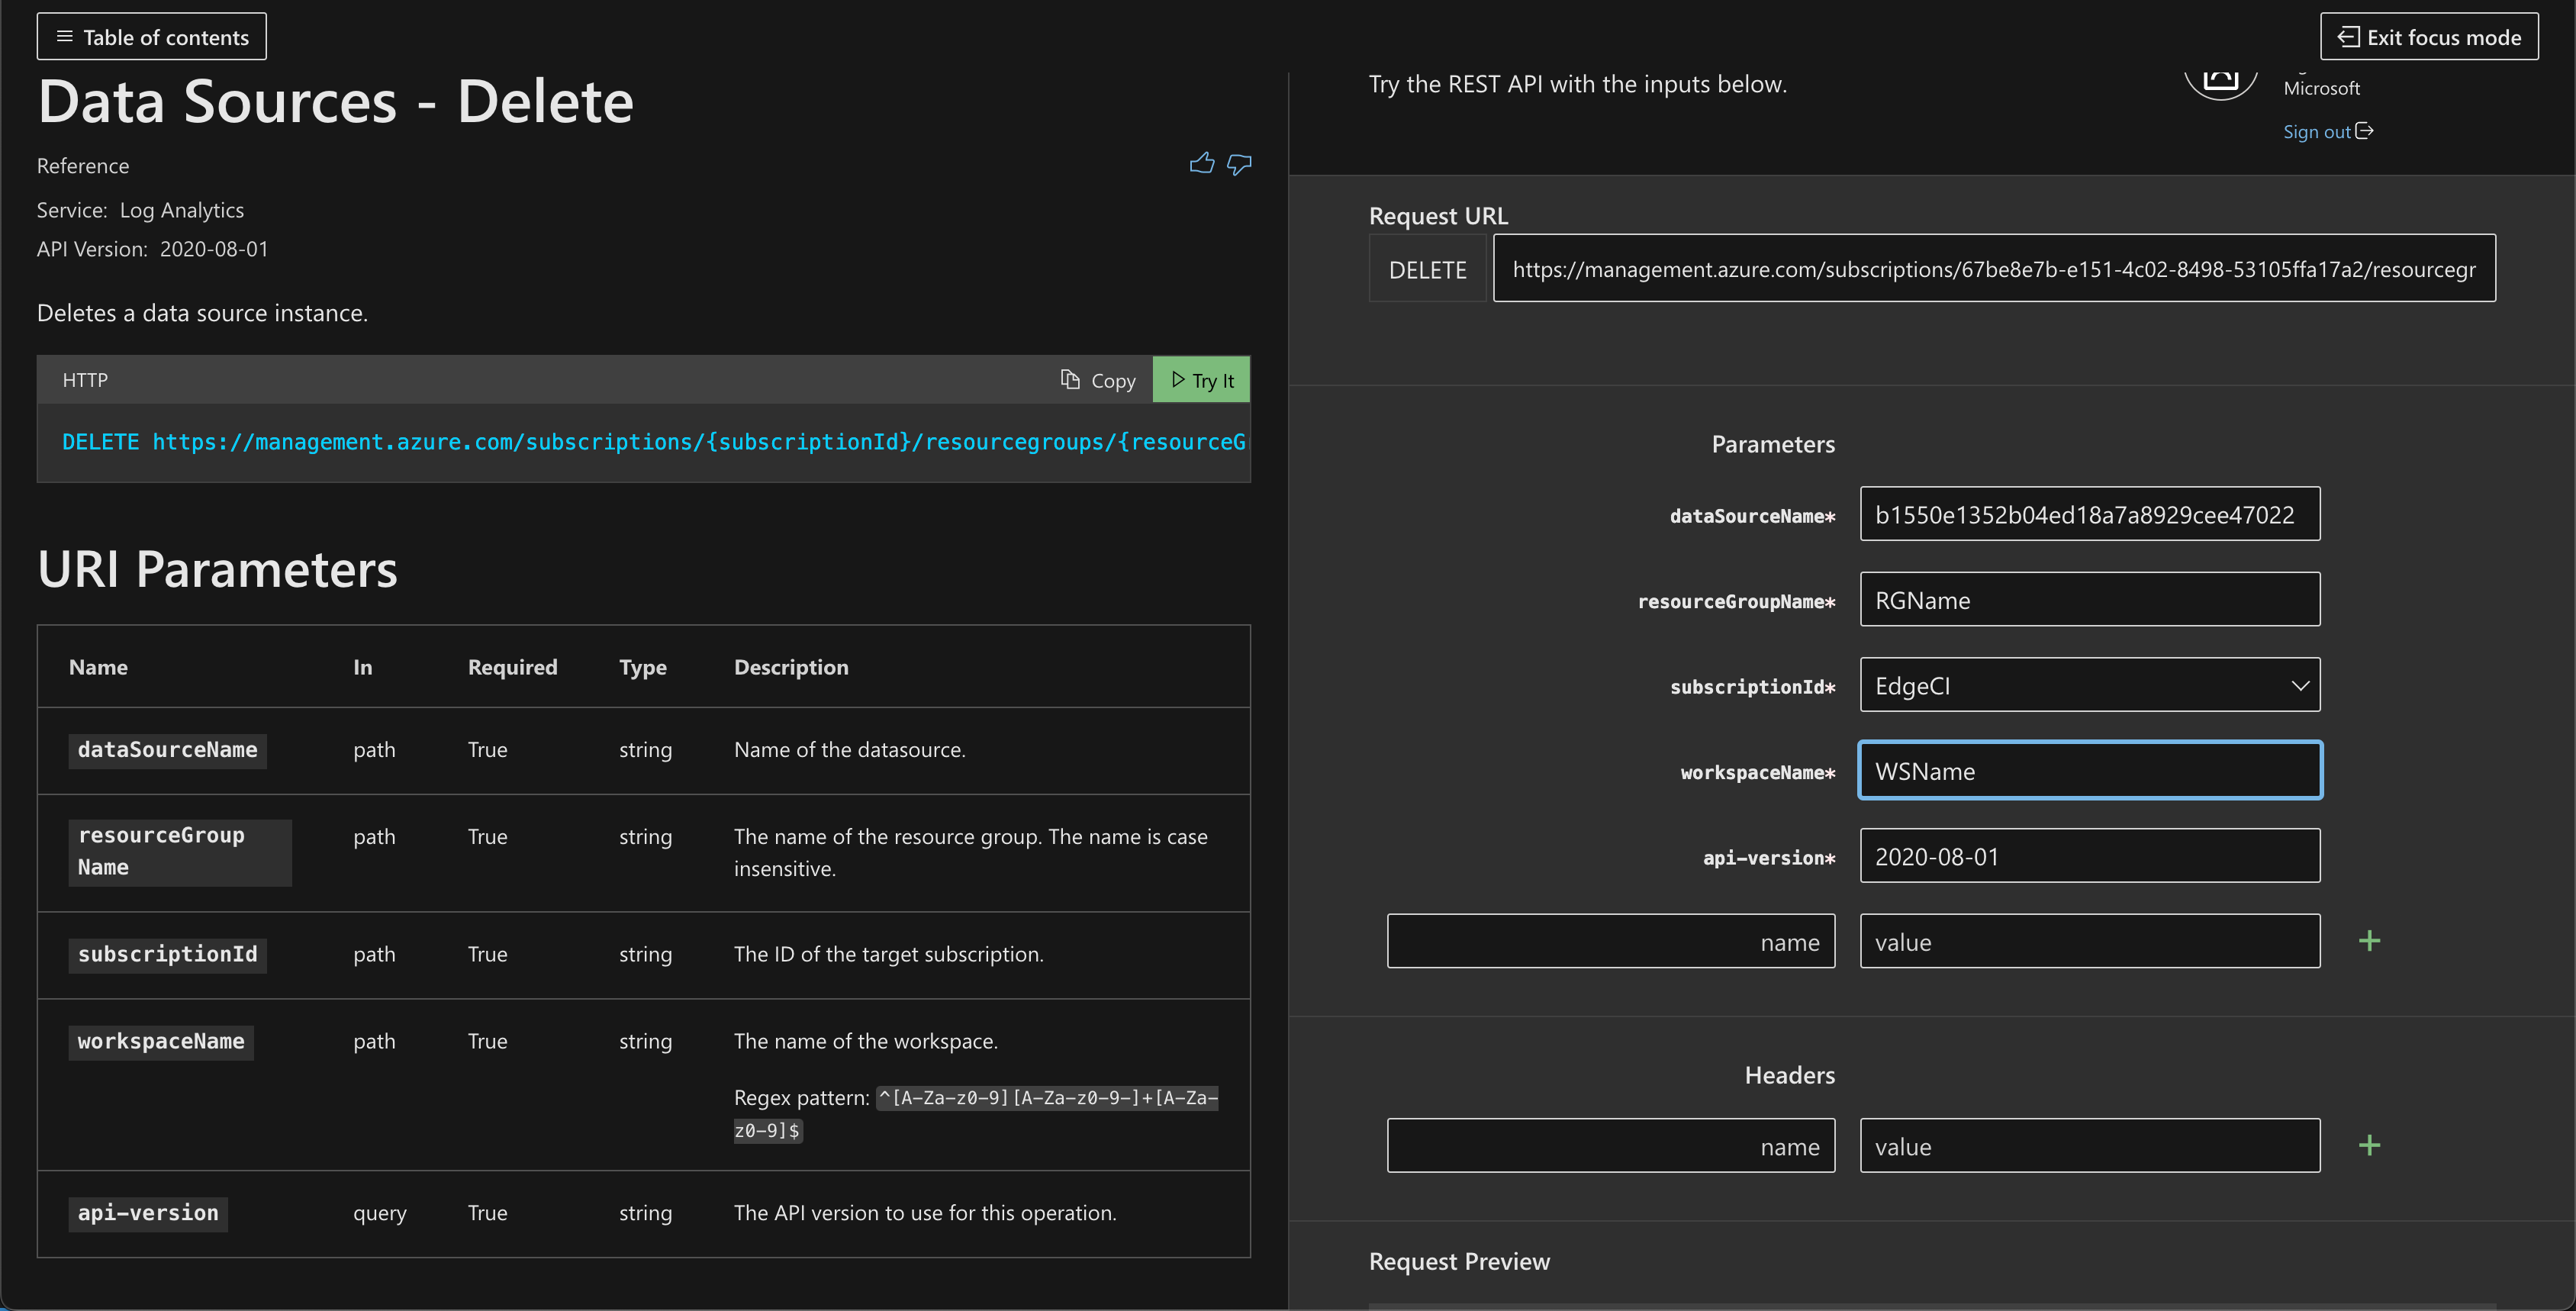Click the extra parameter value field
2576x1311 pixels.
pyautogui.click(x=2090, y=941)
